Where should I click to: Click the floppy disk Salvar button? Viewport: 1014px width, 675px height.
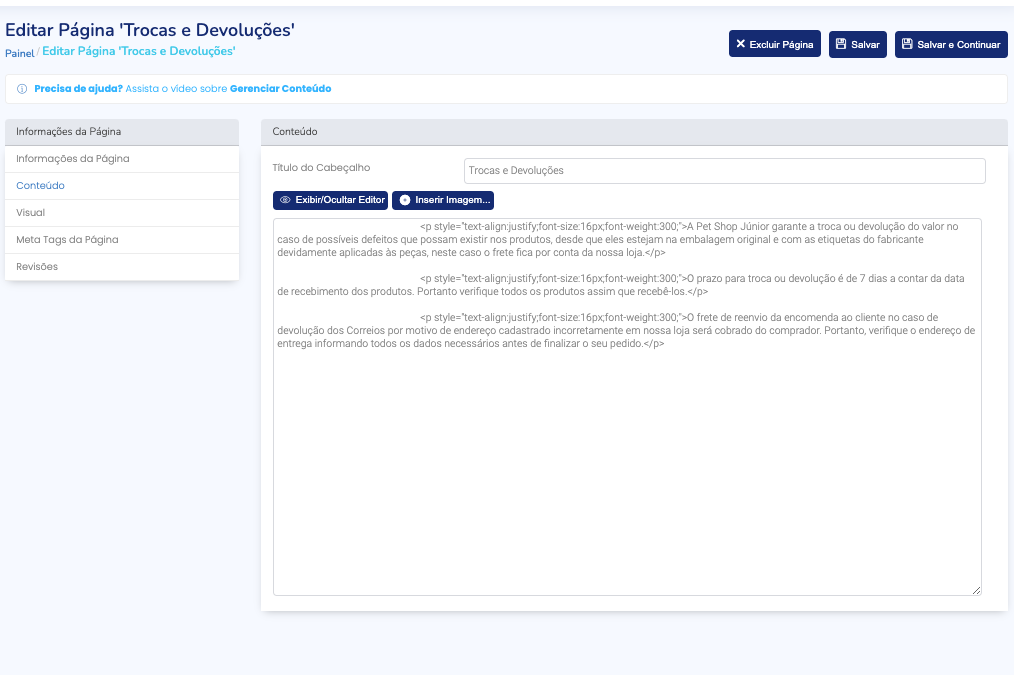pyautogui.click(x=857, y=44)
